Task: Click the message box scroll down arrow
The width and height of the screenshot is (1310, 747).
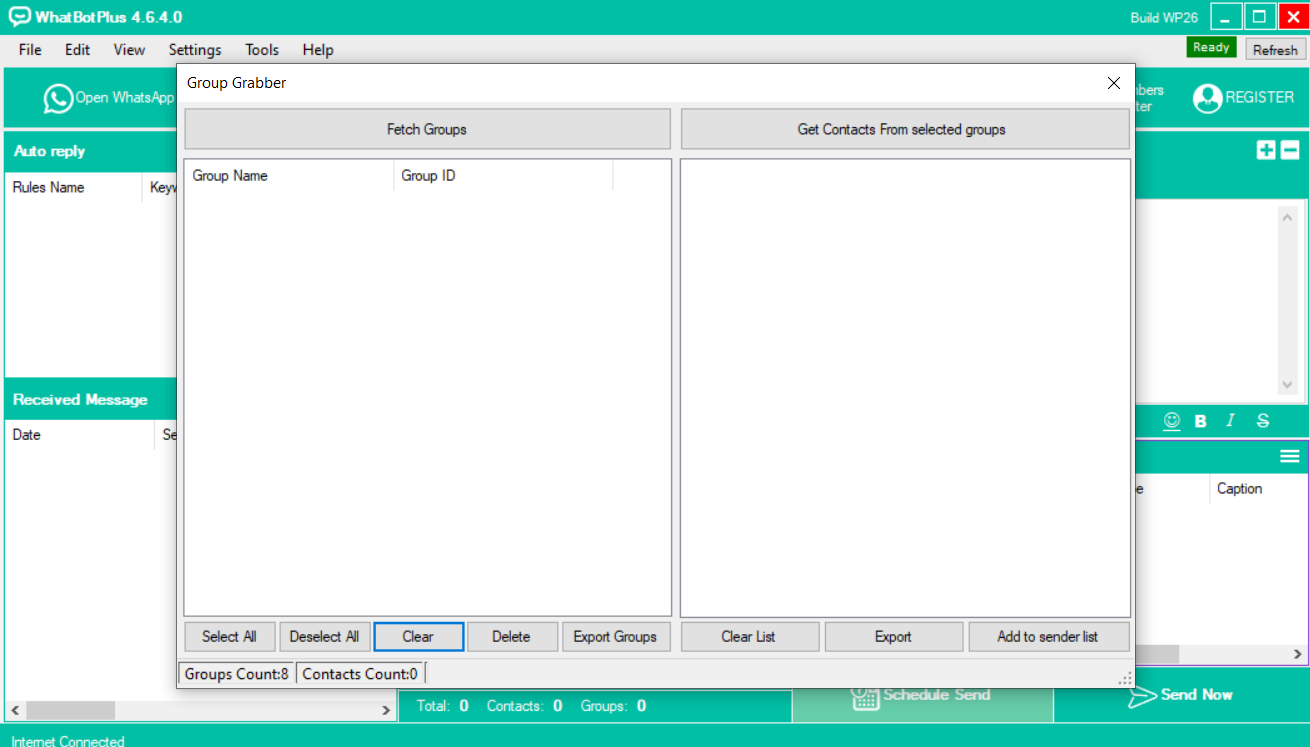Action: pos(1287,385)
